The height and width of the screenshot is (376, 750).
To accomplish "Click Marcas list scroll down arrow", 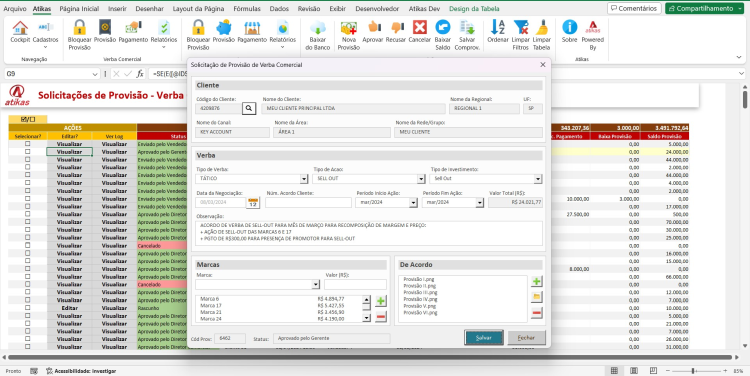I will point(366,317).
